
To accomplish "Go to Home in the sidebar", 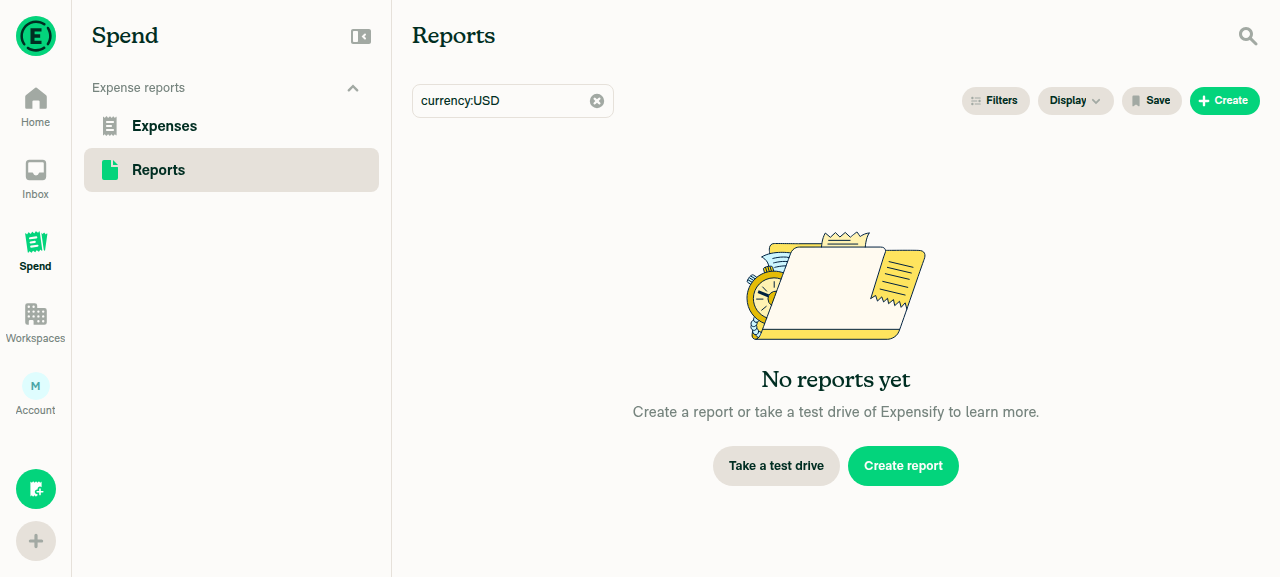I will point(36,108).
